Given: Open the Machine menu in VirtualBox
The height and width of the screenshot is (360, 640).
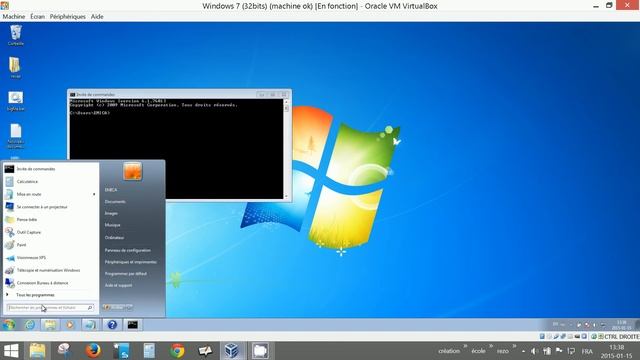Looking at the screenshot, I should click(x=13, y=16).
